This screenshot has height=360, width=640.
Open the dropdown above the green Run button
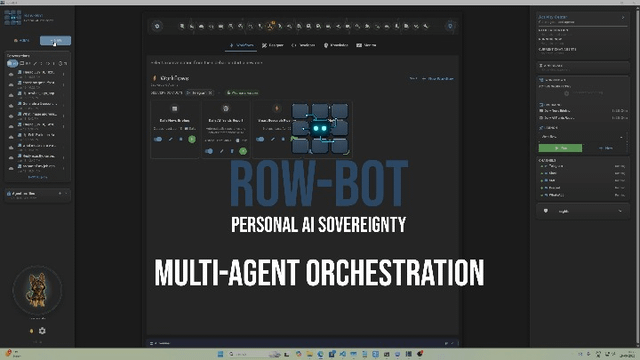(x=582, y=137)
